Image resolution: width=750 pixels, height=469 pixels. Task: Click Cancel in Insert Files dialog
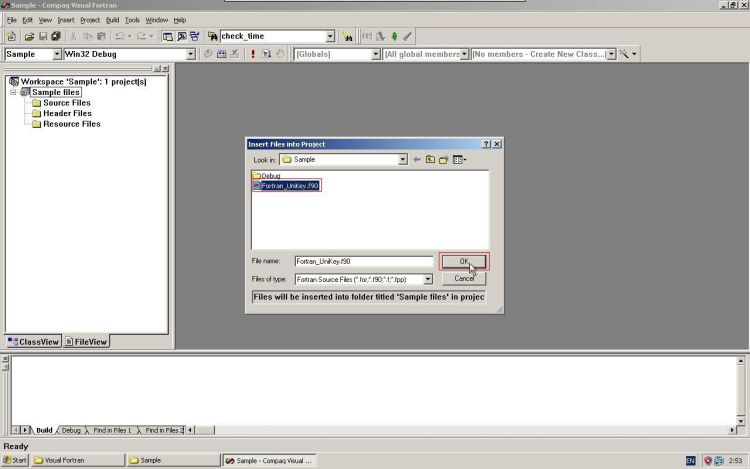[463, 278]
